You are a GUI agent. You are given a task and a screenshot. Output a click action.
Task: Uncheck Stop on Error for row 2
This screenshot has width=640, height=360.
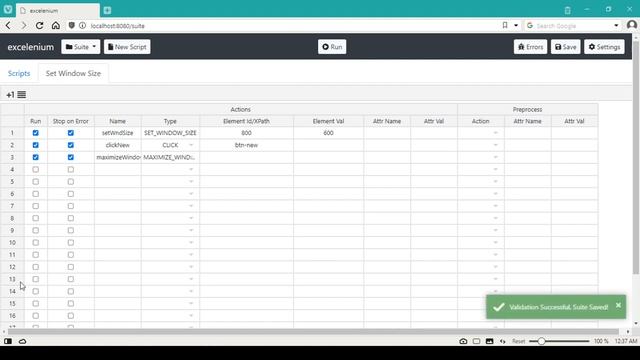[71, 145]
